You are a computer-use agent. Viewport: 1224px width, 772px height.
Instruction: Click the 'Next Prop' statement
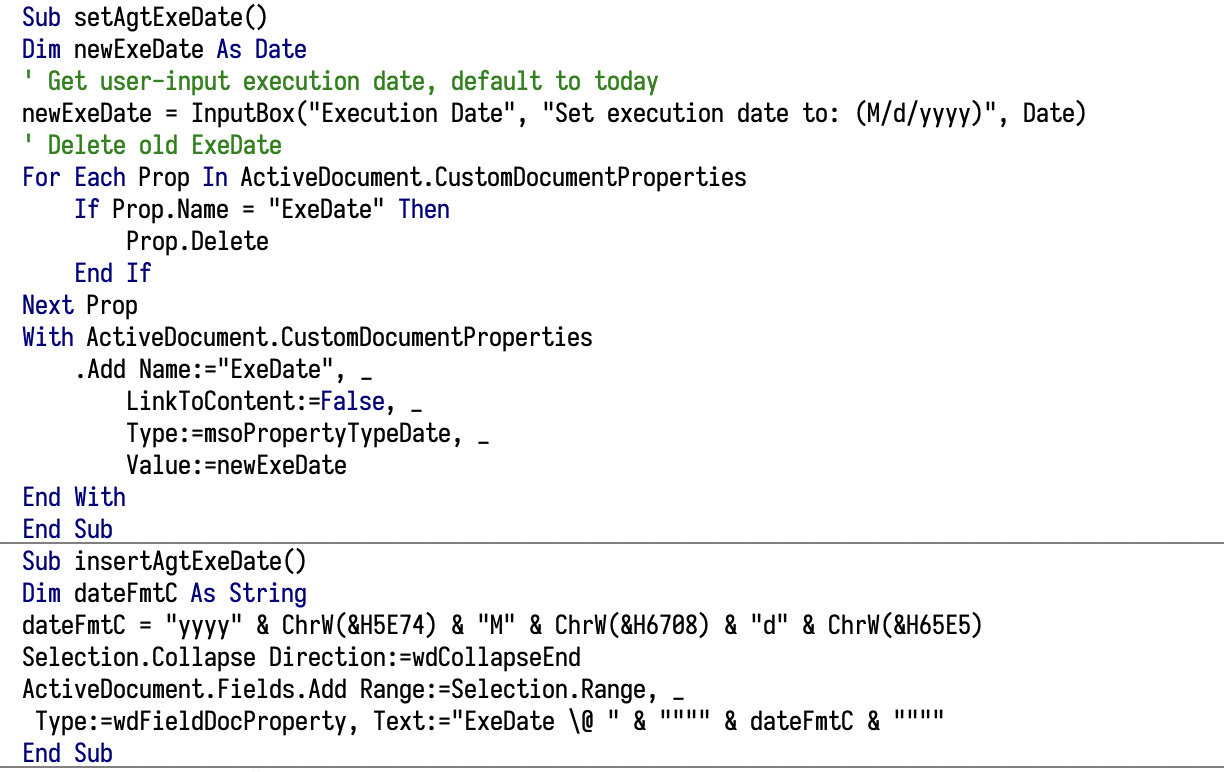coord(80,305)
